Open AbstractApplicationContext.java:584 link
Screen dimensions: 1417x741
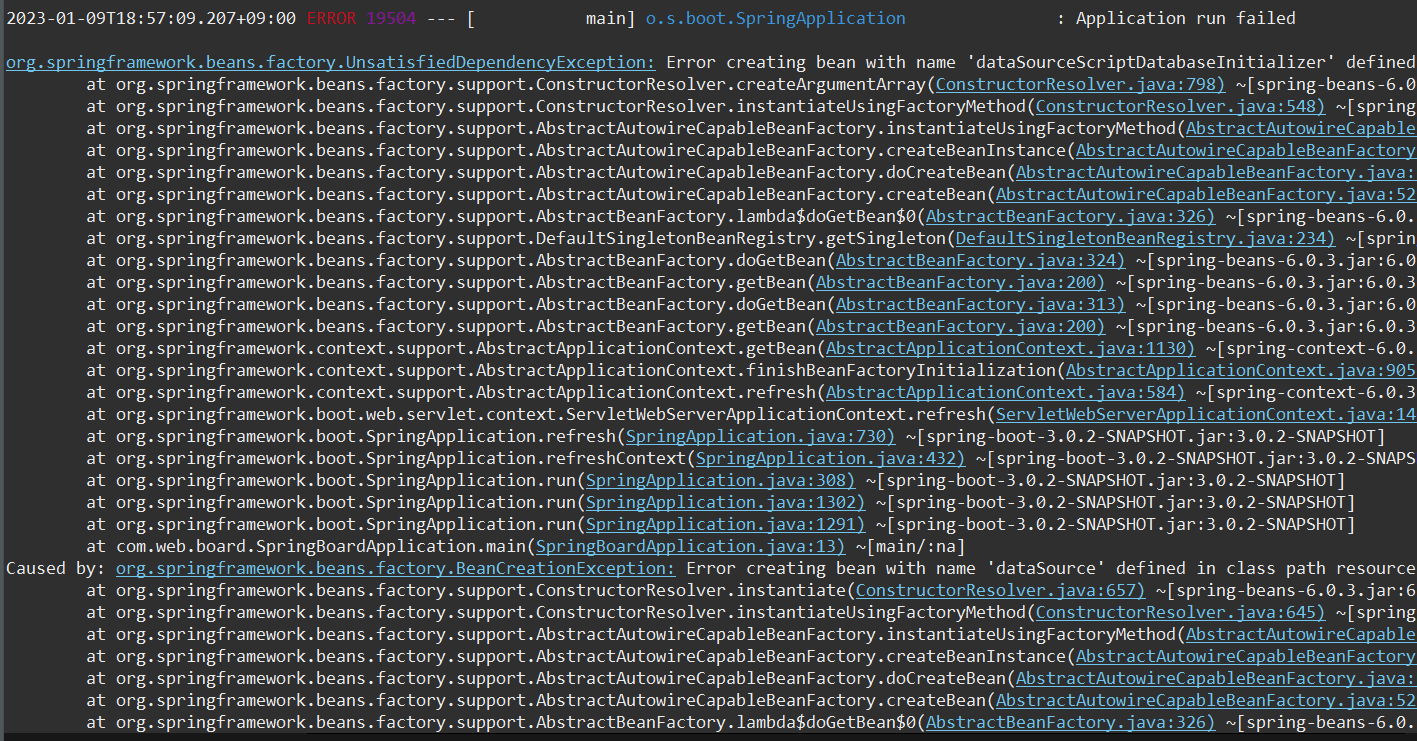[x=1005, y=392]
